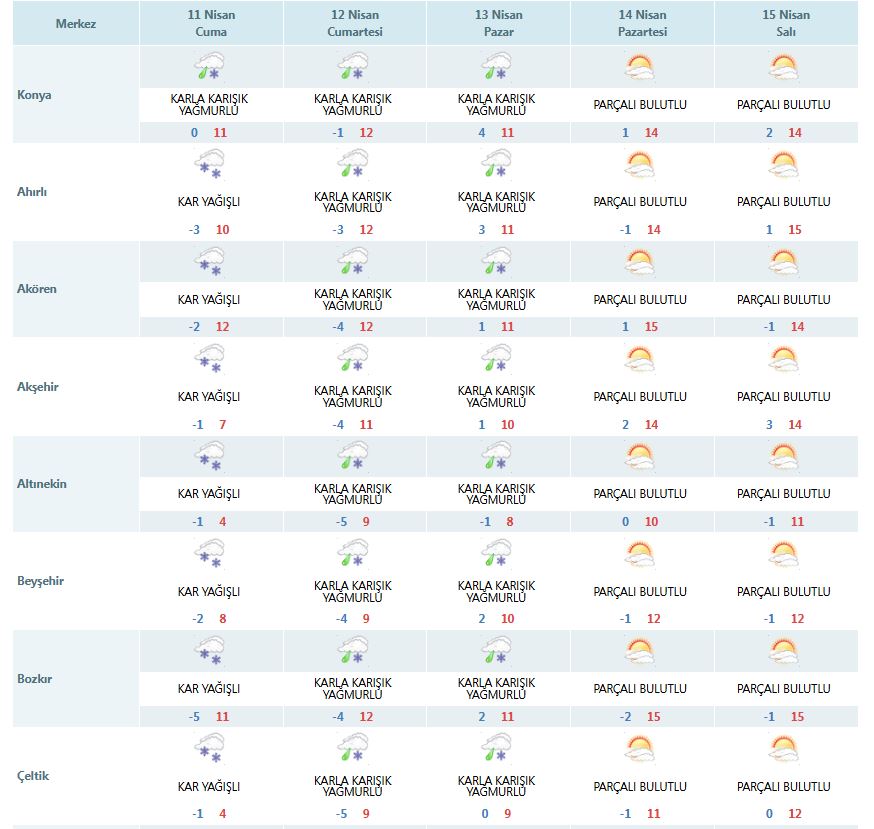
Task: Click the 11 Nisan Cuma column header
Action: point(211,23)
